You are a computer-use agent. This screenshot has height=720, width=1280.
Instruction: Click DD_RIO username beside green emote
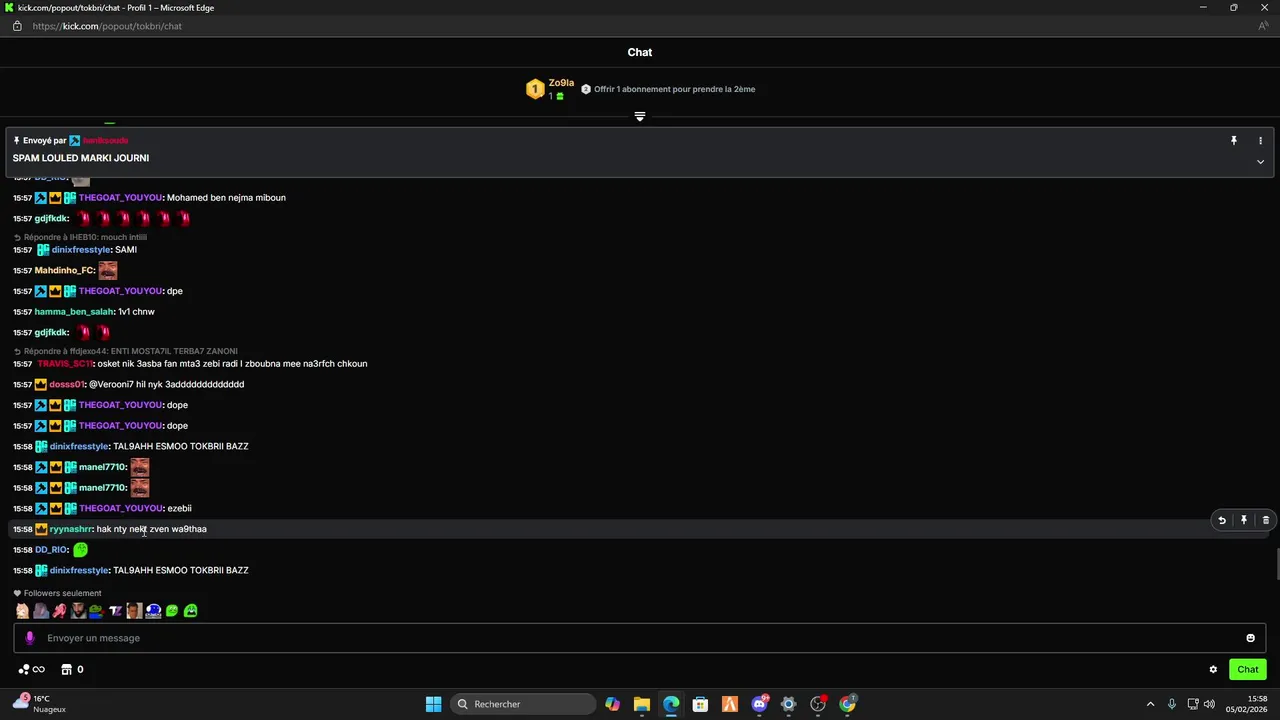pyautogui.click(x=51, y=550)
